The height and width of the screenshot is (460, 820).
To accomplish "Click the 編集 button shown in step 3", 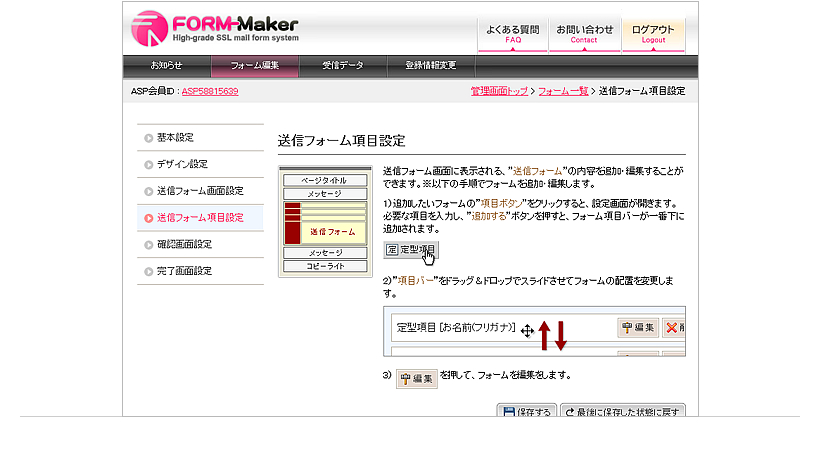I will point(417,378).
